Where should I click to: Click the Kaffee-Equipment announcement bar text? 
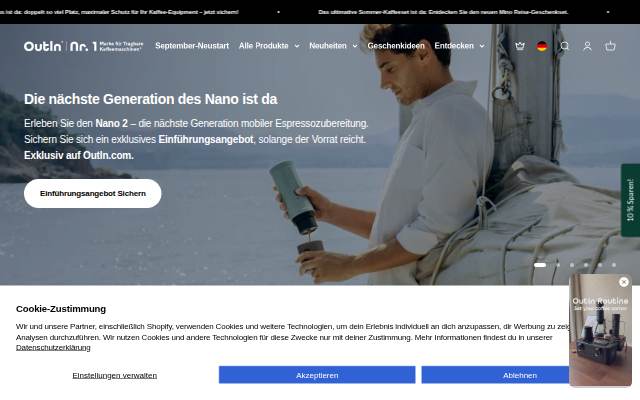(119, 12)
